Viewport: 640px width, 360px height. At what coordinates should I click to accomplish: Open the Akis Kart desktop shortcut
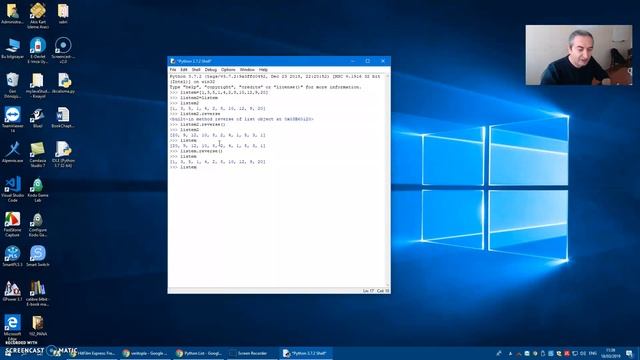click(x=38, y=16)
